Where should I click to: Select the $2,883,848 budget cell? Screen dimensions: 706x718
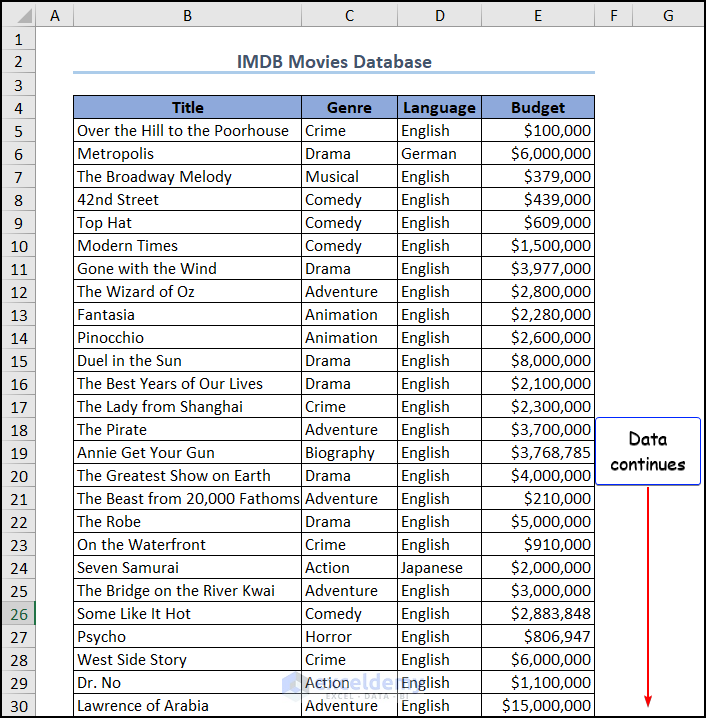(x=538, y=614)
